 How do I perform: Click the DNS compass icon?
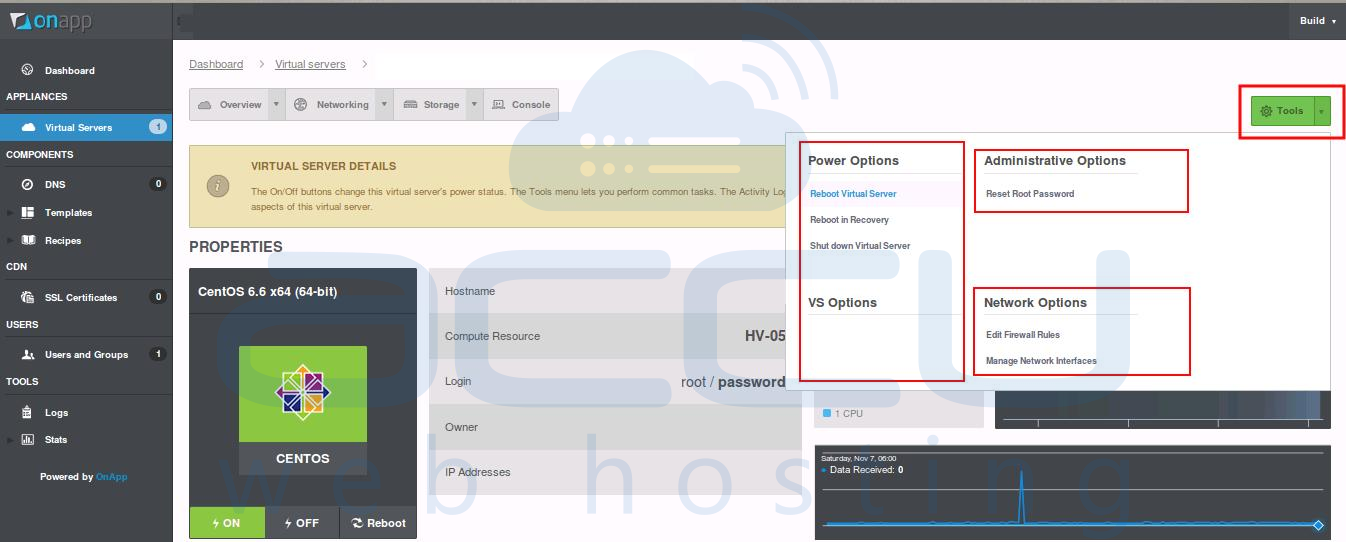tap(28, 184)
